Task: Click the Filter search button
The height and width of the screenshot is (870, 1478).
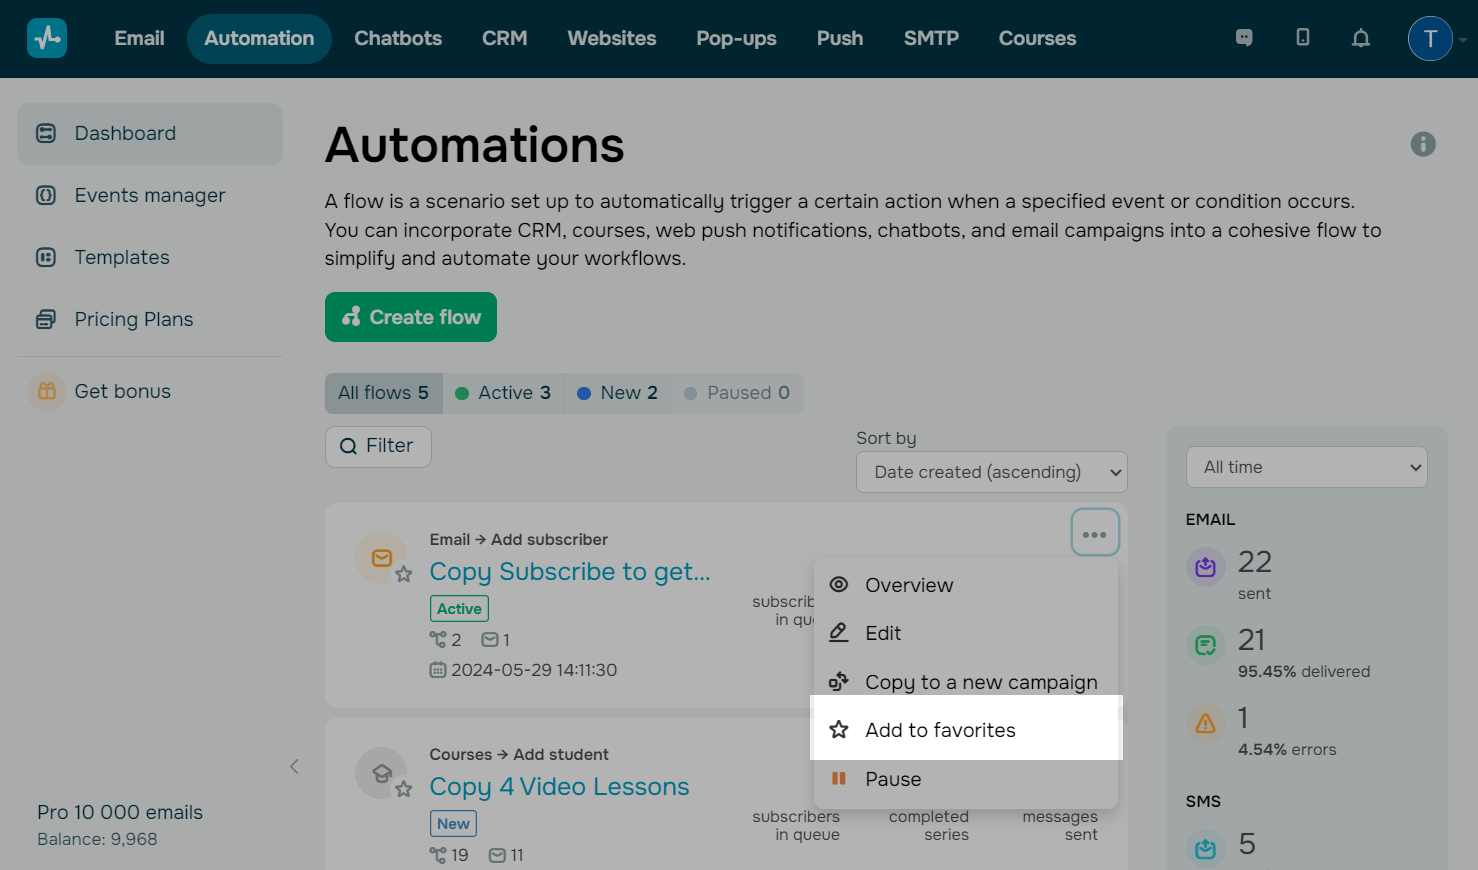Action: pos(378,446)
